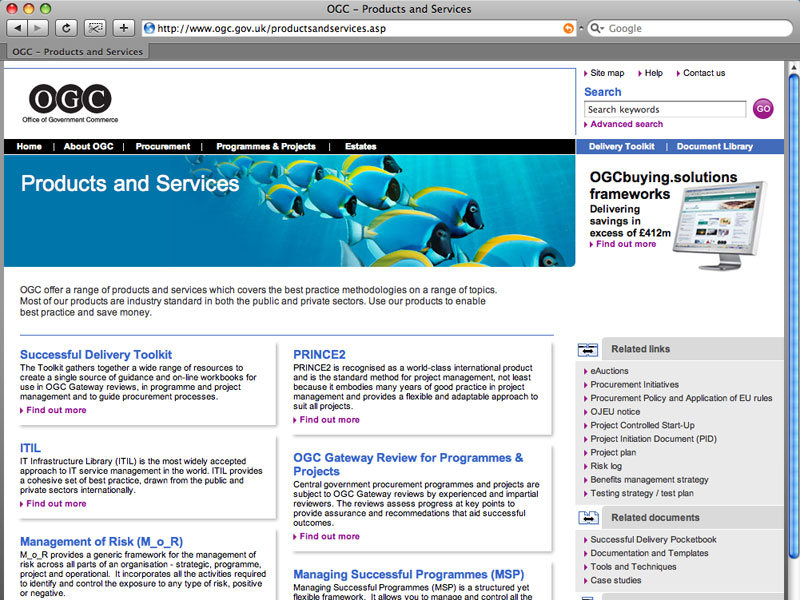Open Programmes & Projects in the navigation bar
The width and height of the screenshot is (800, 600).
coord(266,146)
